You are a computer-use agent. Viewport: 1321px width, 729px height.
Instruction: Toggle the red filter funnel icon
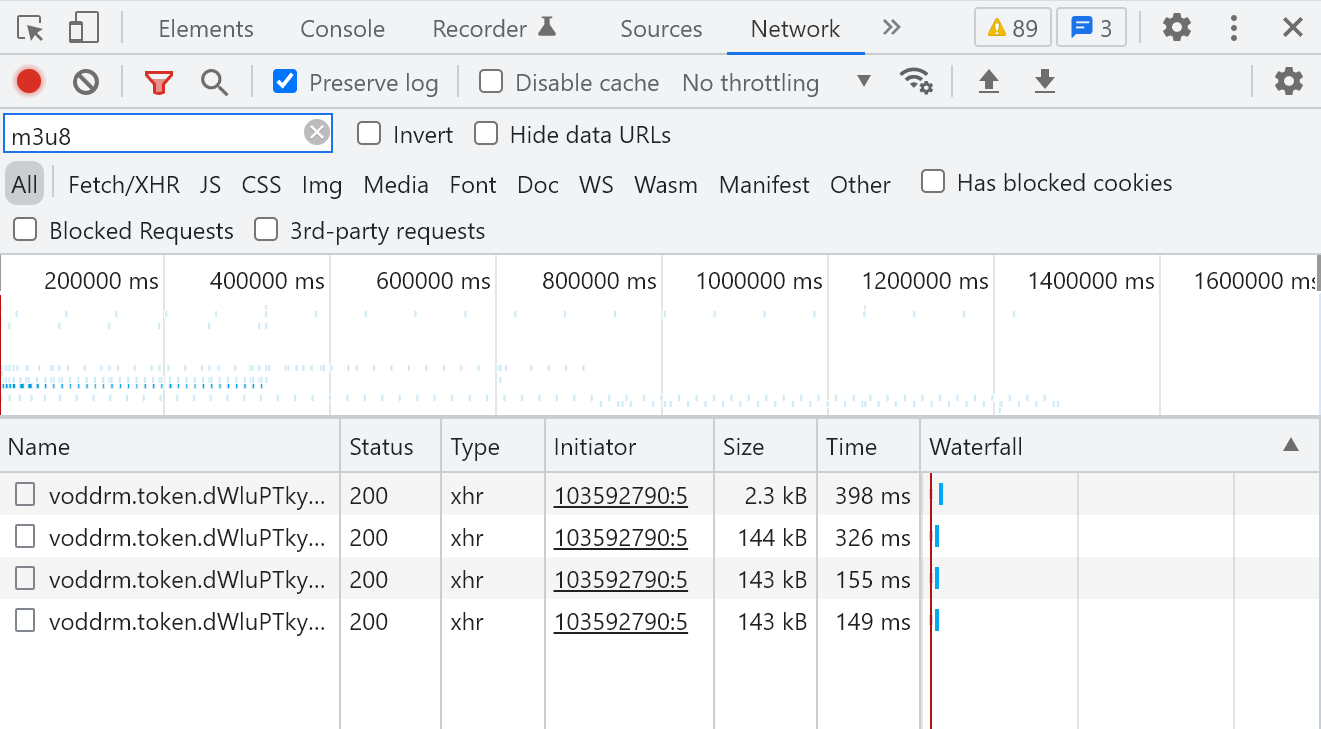pyautogui.click(x=158, y=82)
